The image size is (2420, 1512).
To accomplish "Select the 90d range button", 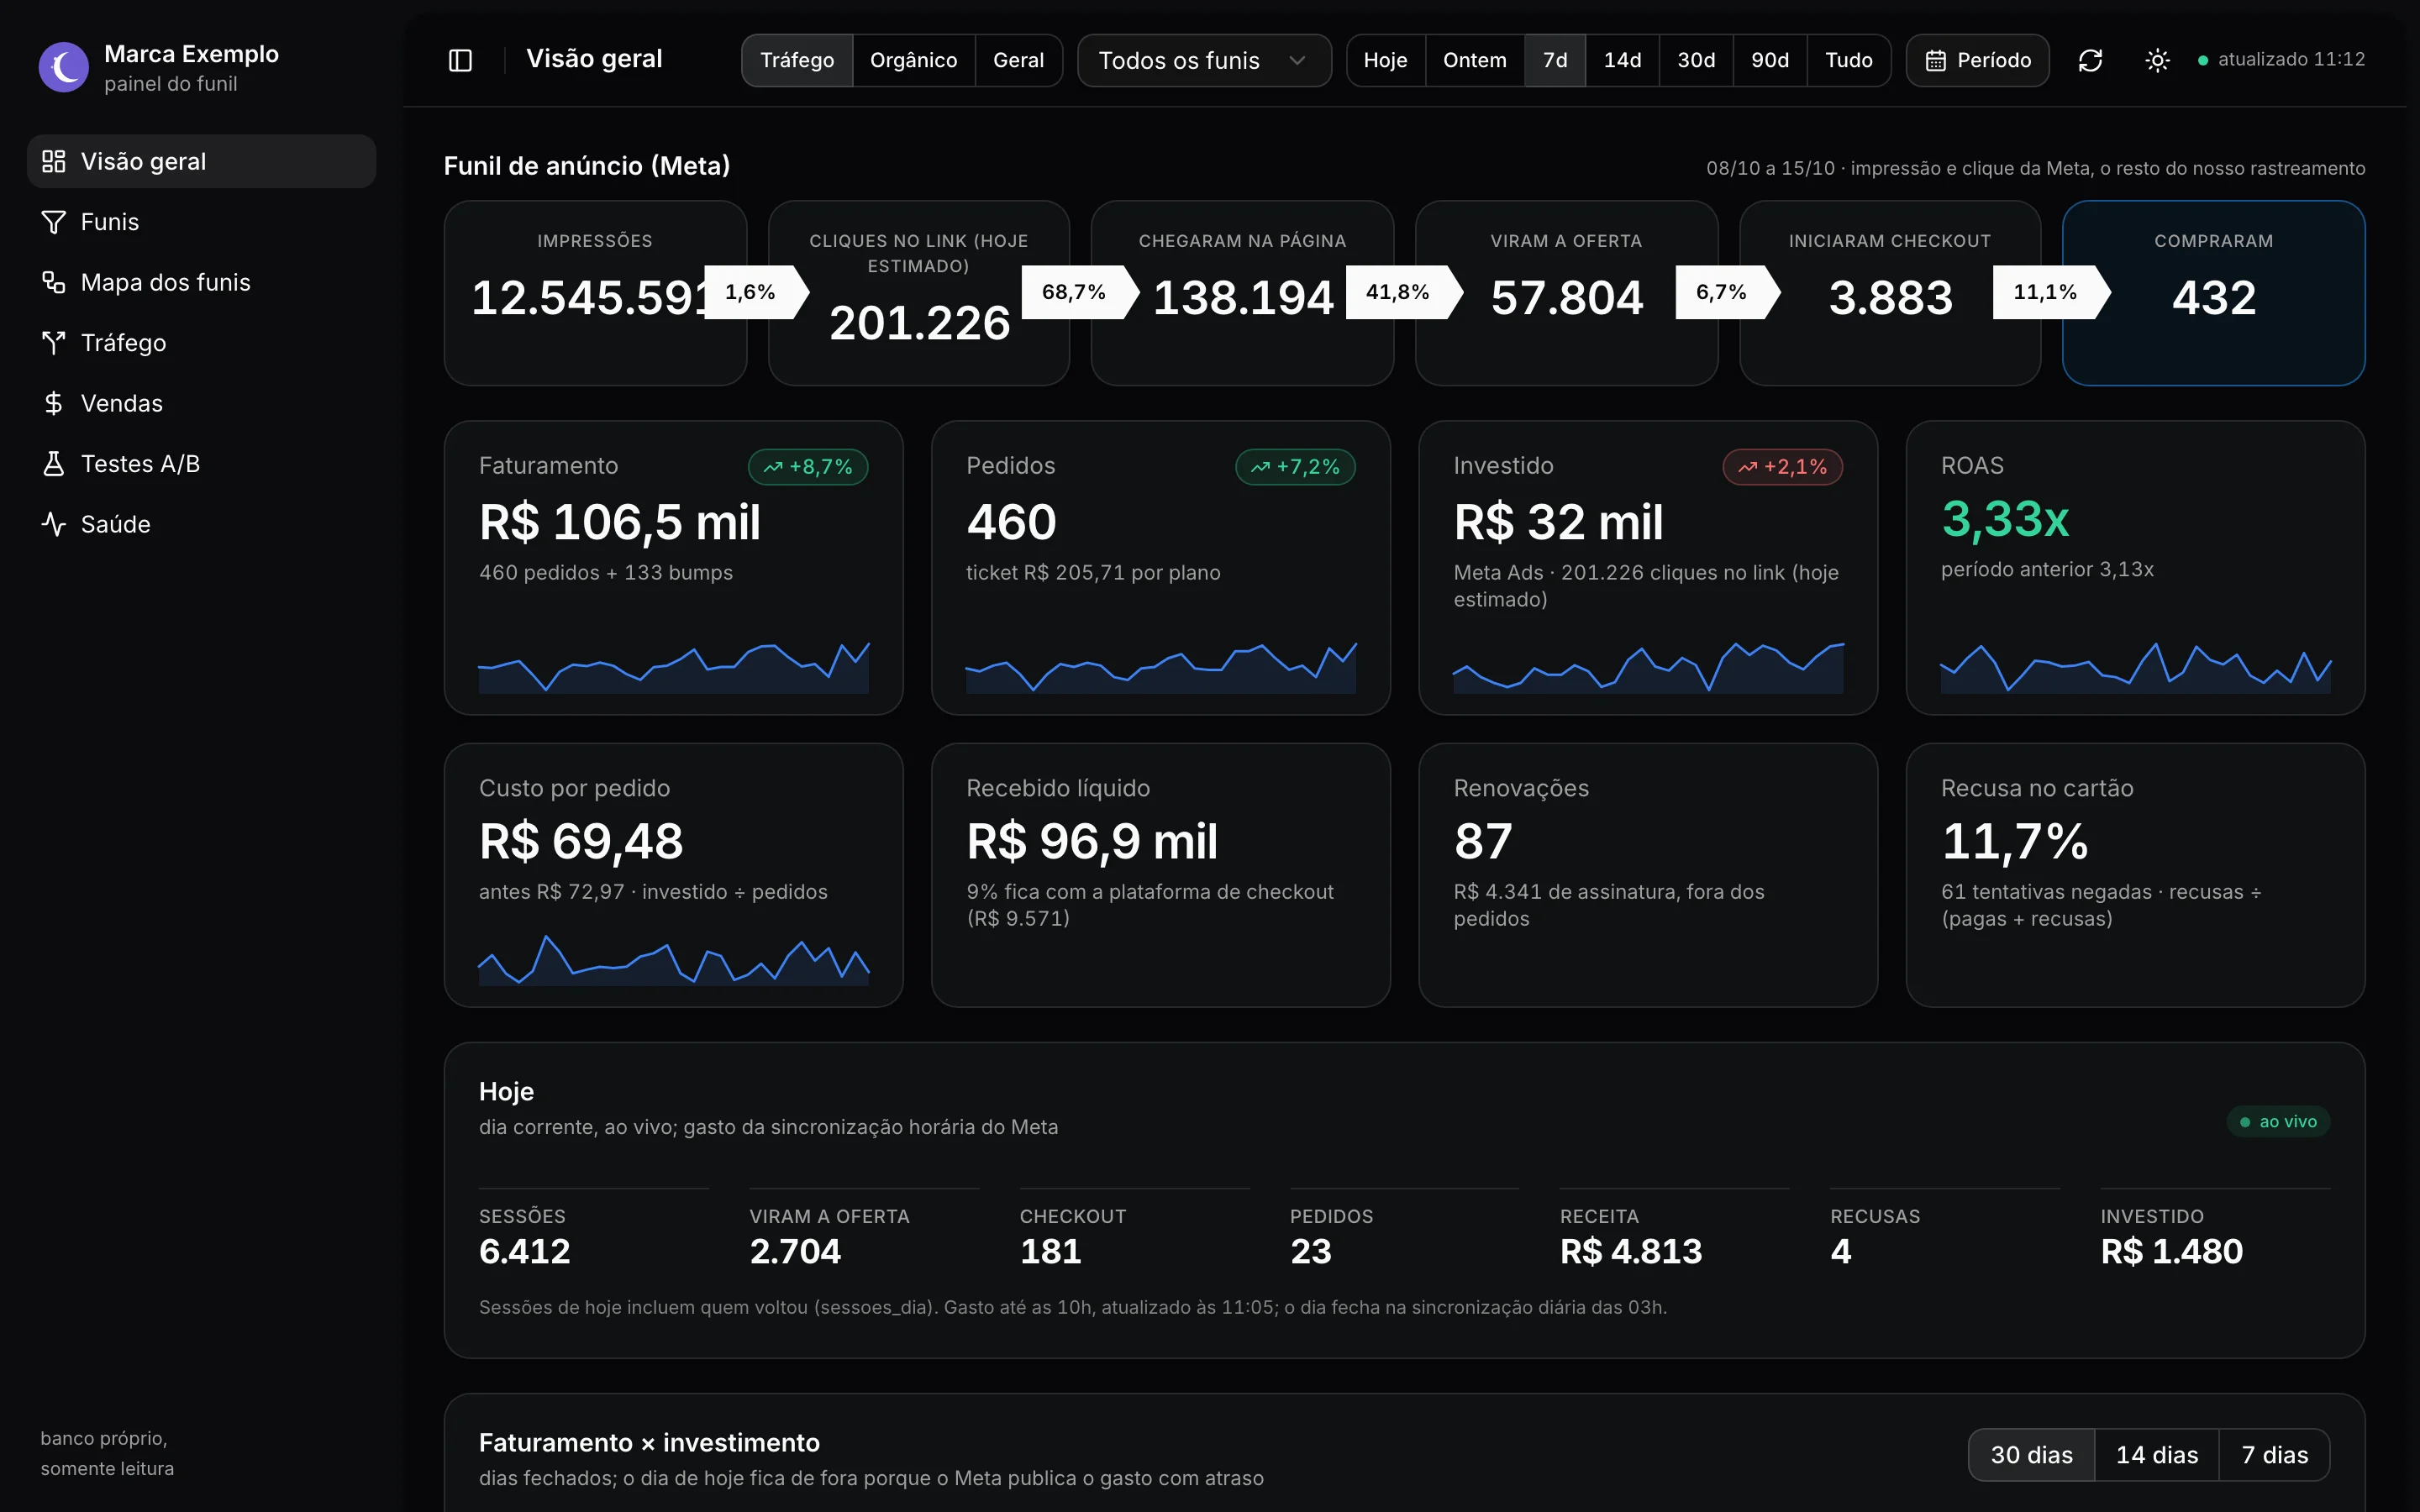I will 1769,61.
